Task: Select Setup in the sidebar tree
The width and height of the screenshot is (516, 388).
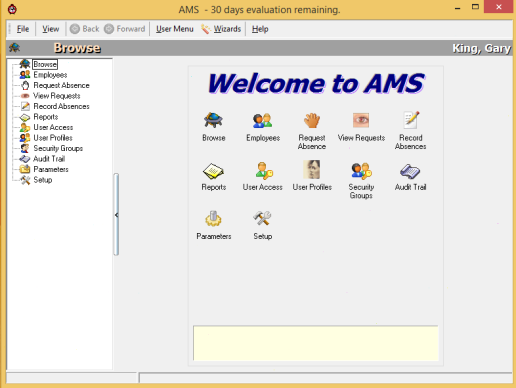Action: (x=43, y=180)
